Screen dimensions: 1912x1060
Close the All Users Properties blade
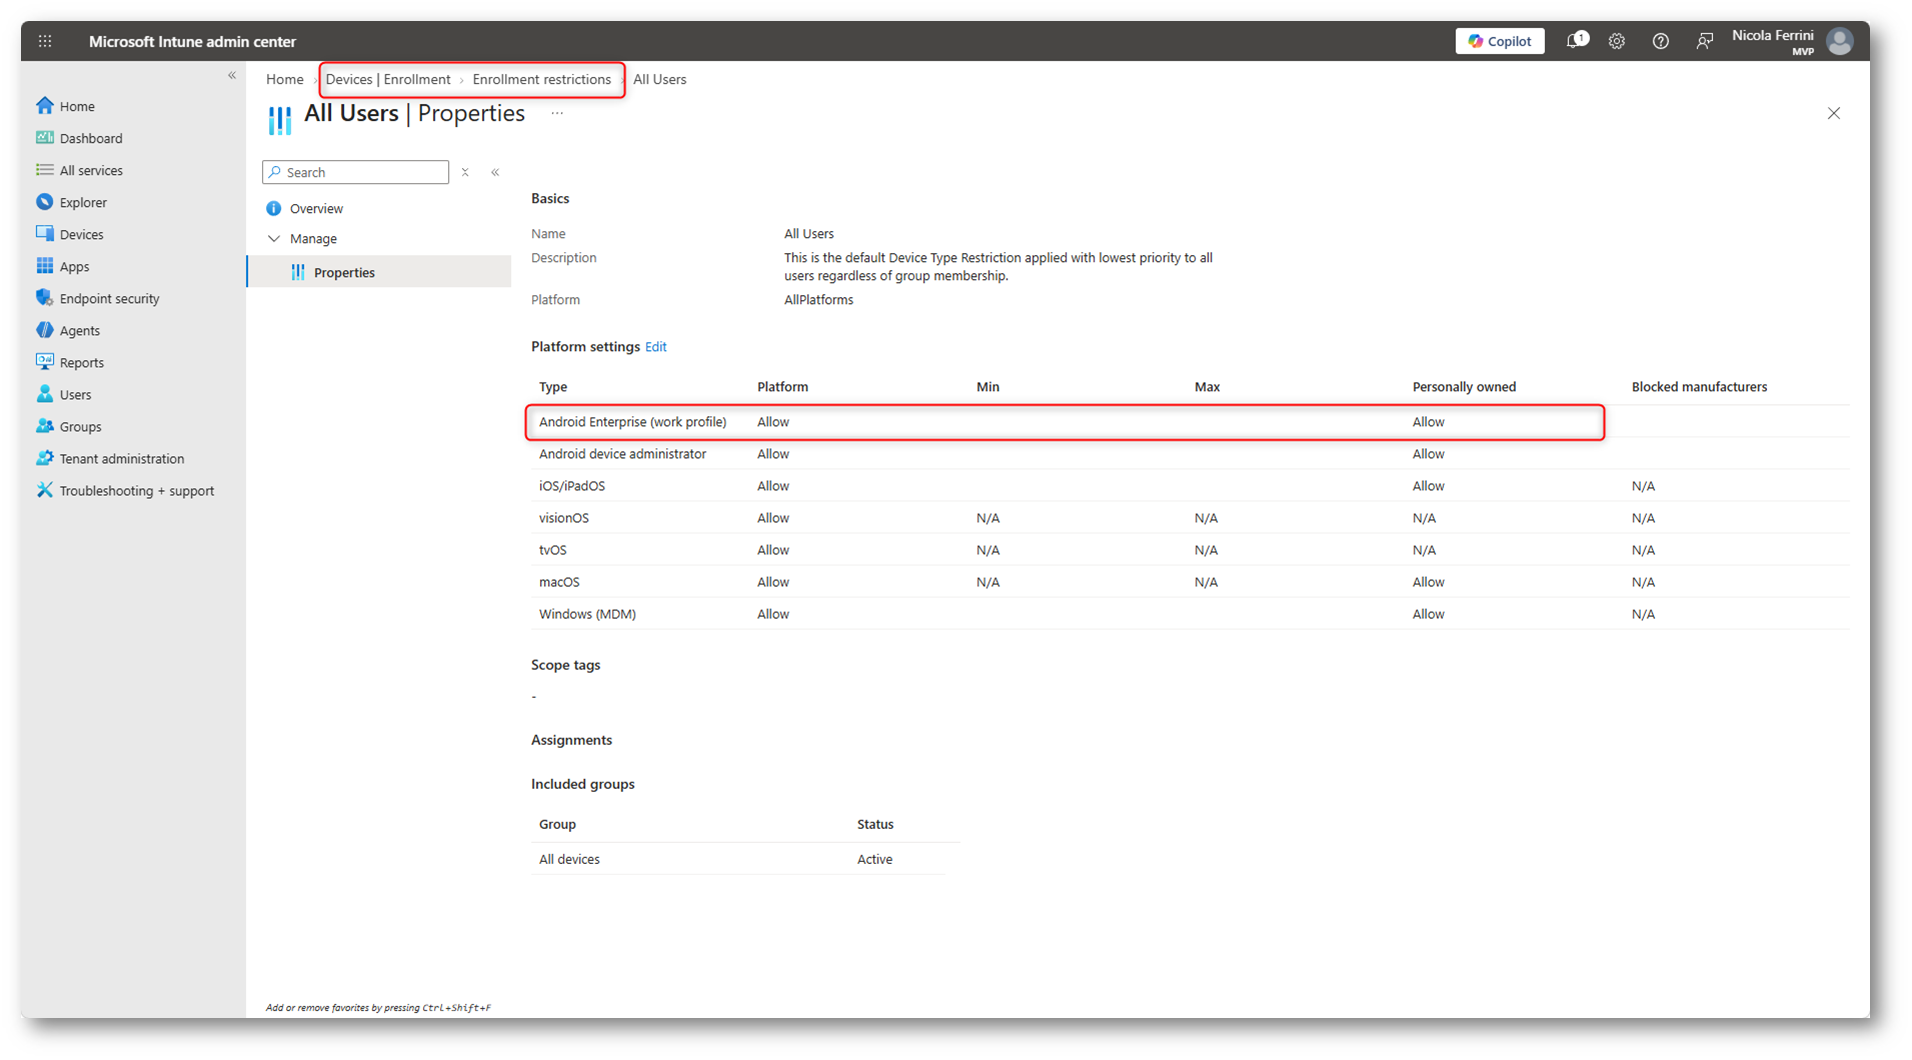coord(1834,113)
